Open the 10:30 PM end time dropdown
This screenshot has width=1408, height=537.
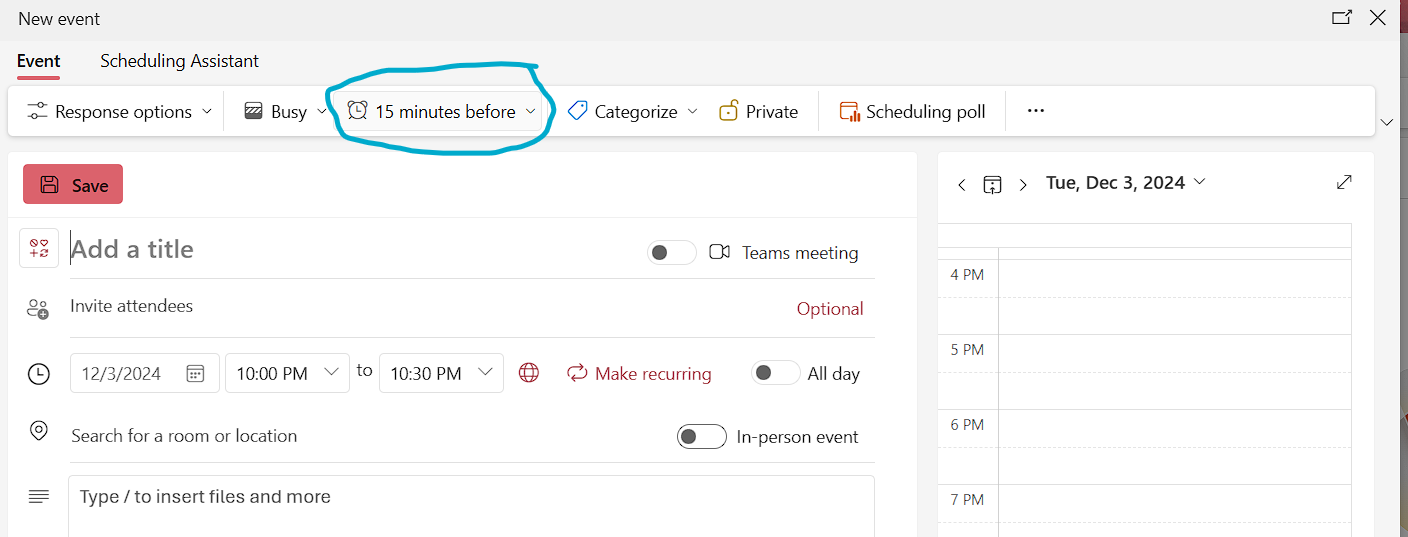point(441,373)
